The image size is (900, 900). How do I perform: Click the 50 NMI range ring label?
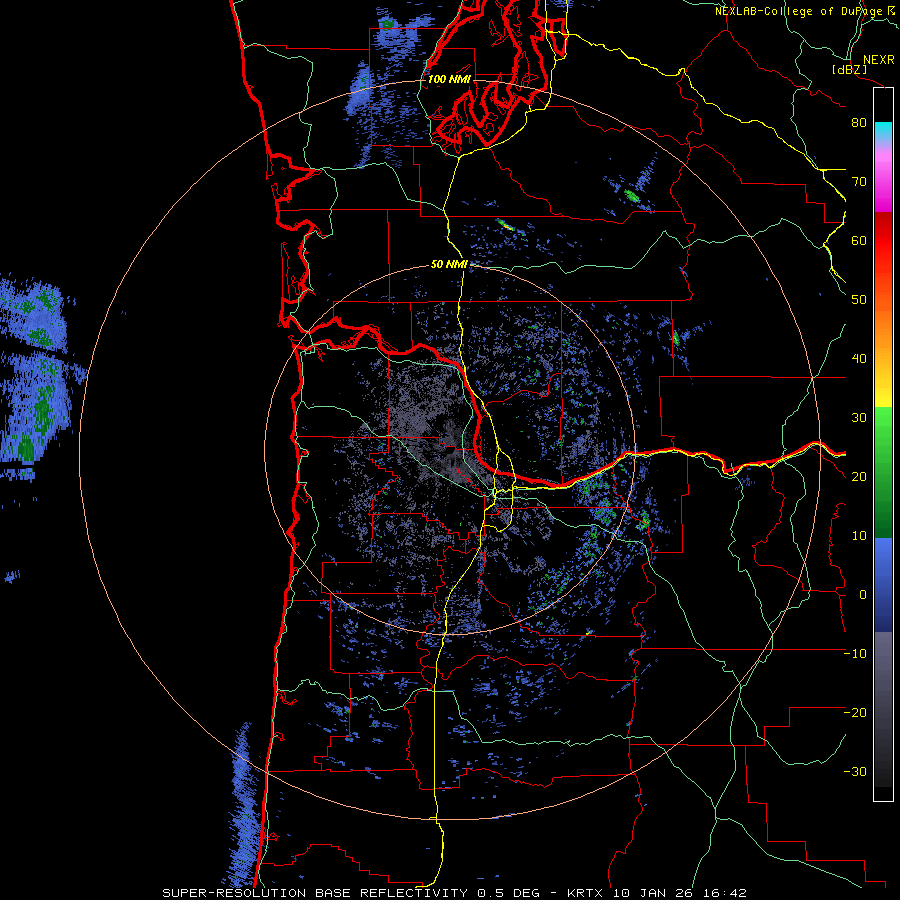tap(449, 264)
